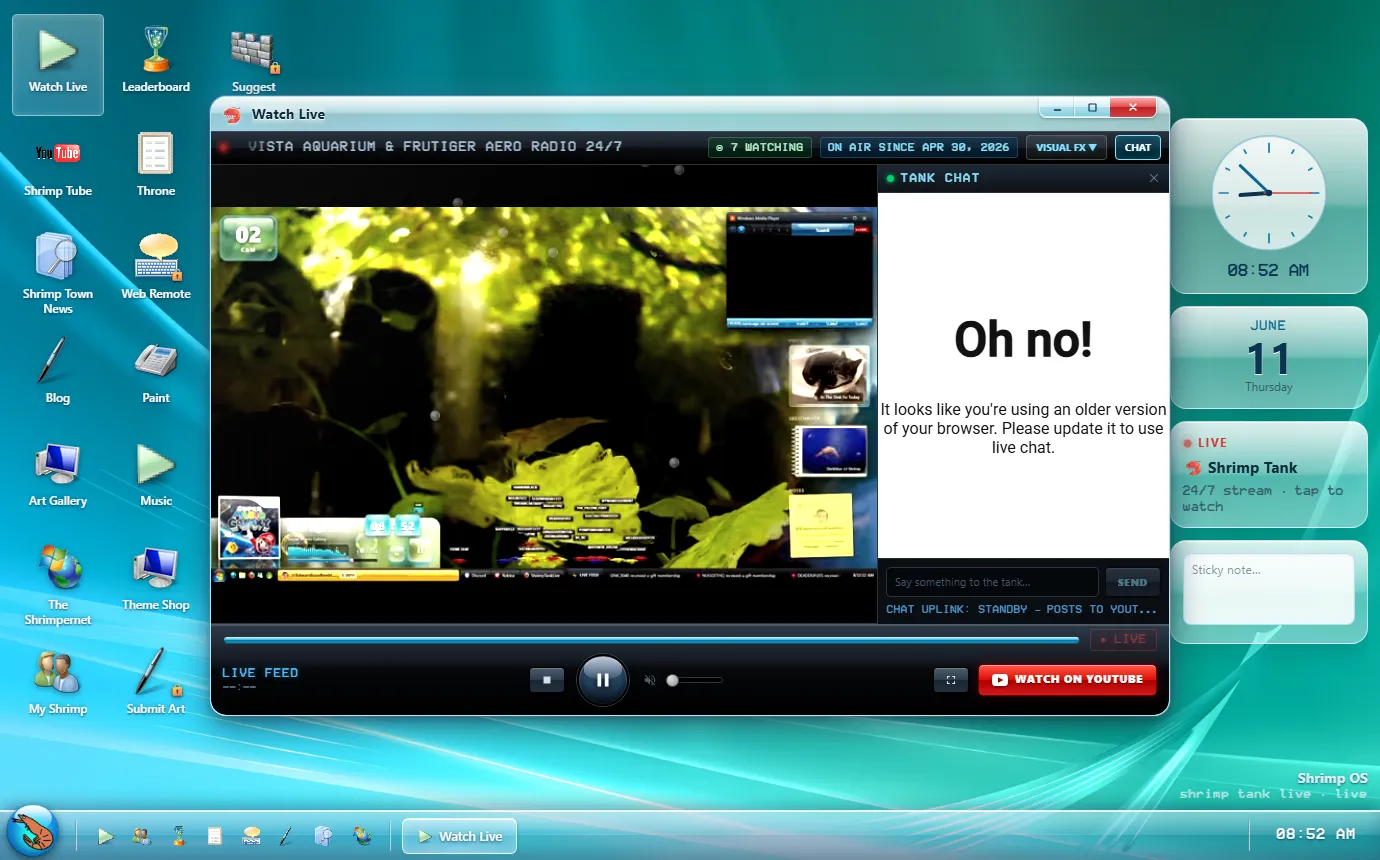This screenshot has height=860, width=1380.
Task: Open the My Shrimp desktop icon
Action: (58, 683)
